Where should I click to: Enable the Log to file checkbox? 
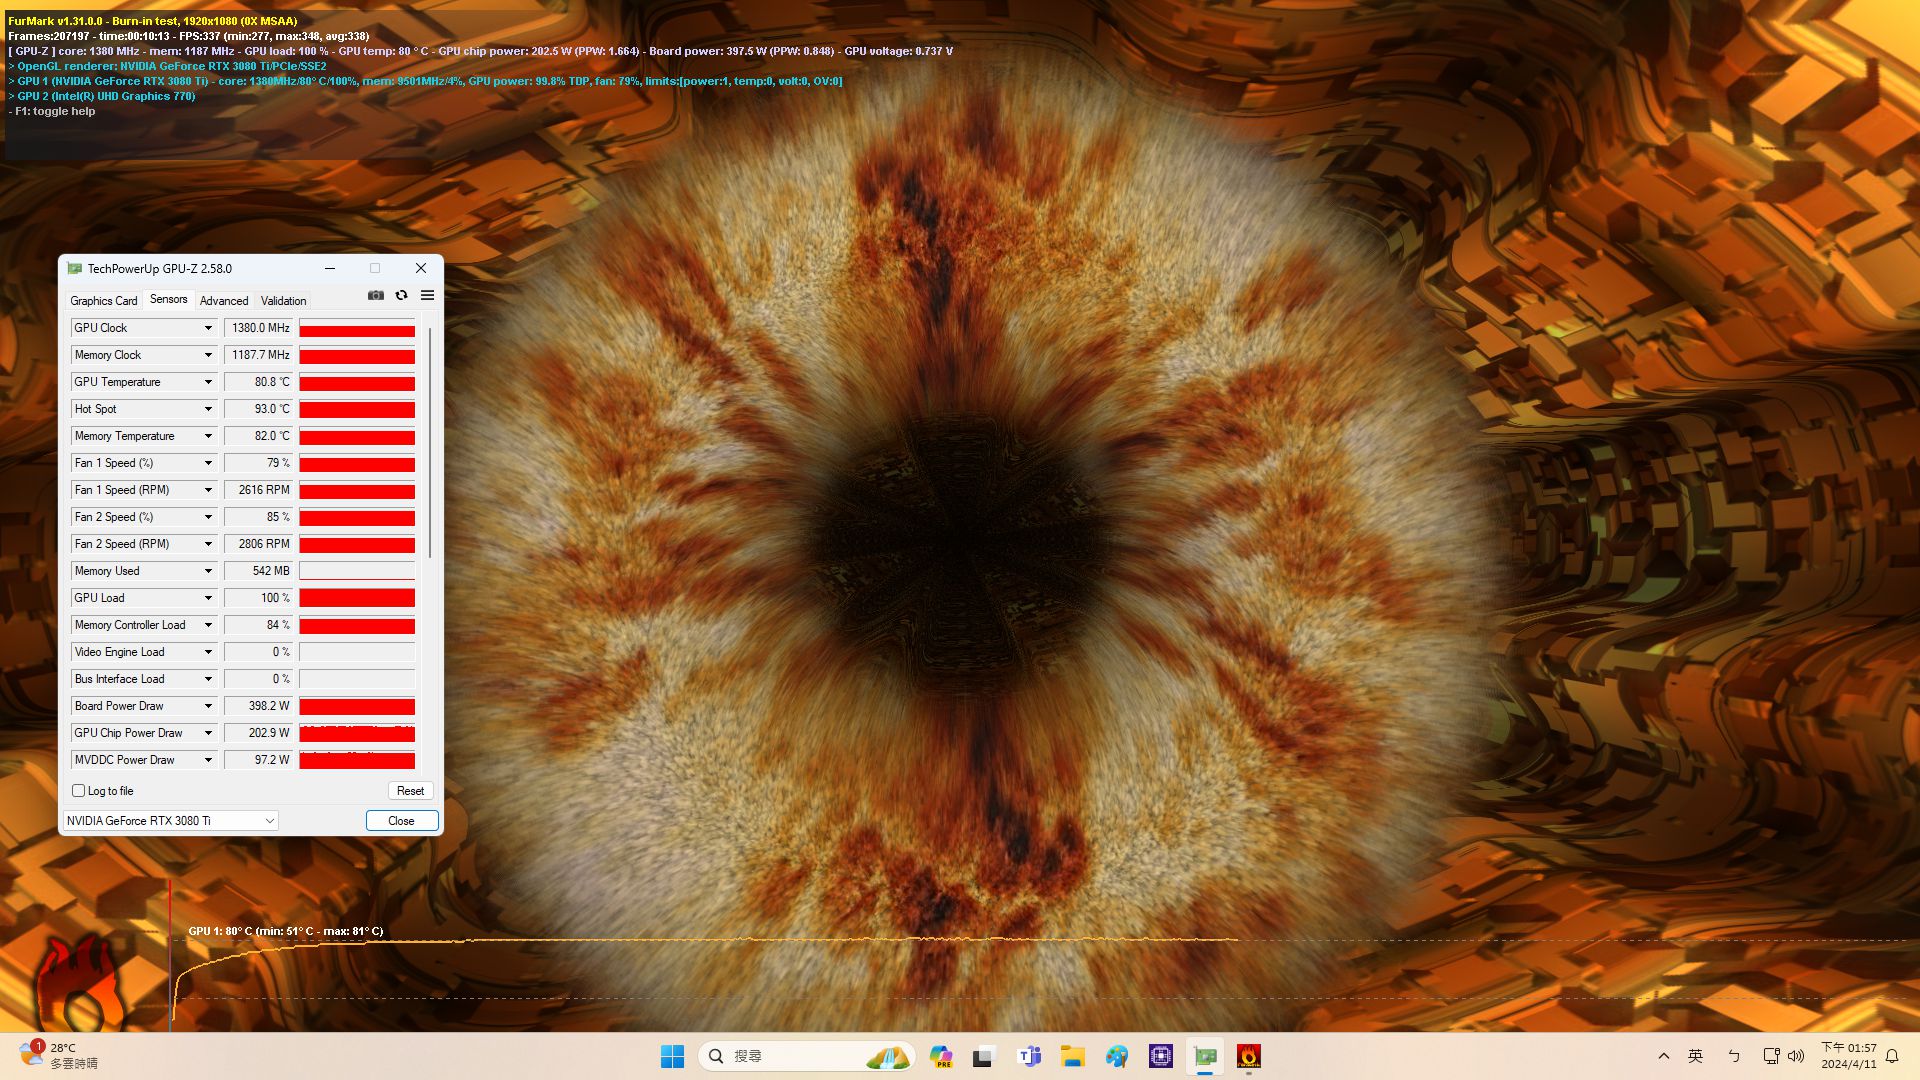click(78, 791)
